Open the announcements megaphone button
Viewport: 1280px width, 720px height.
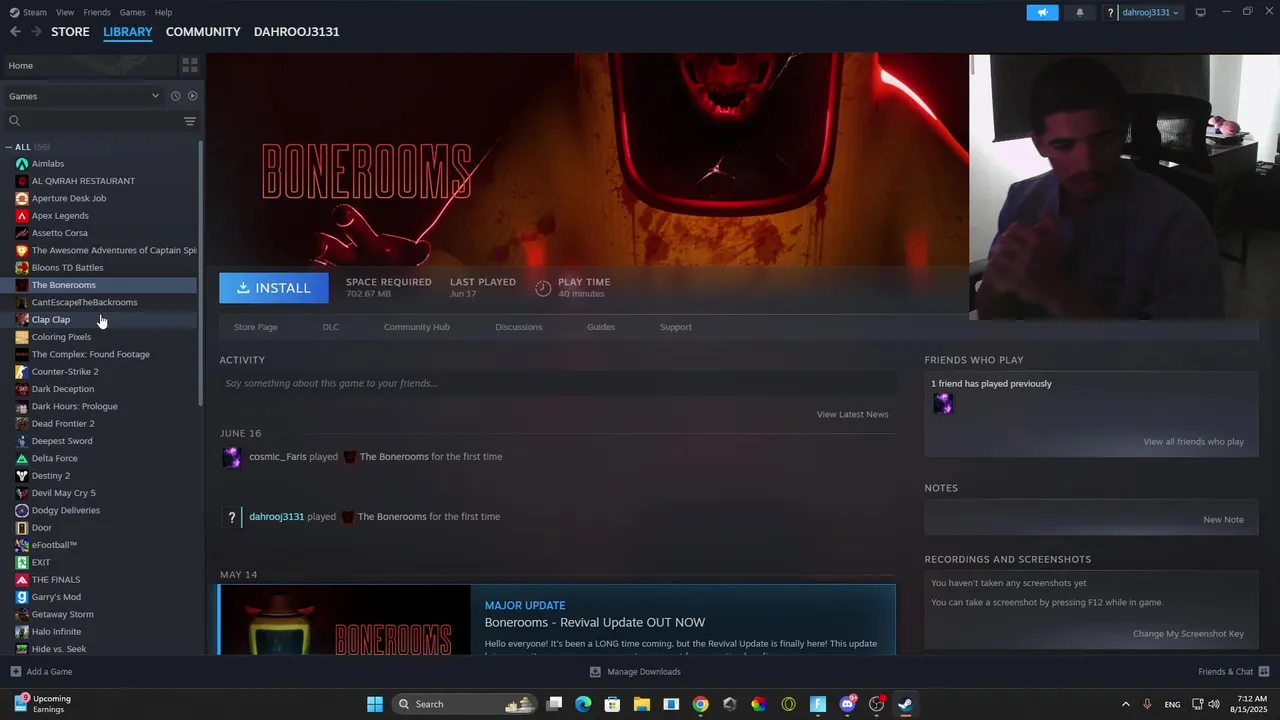tap(1042, 12)
